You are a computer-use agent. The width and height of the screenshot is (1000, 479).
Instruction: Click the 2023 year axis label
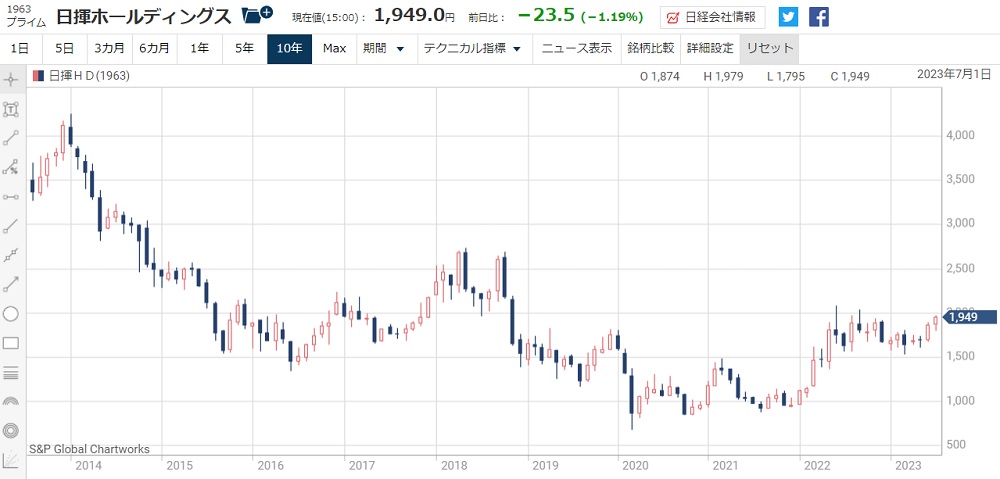point(909,465)
